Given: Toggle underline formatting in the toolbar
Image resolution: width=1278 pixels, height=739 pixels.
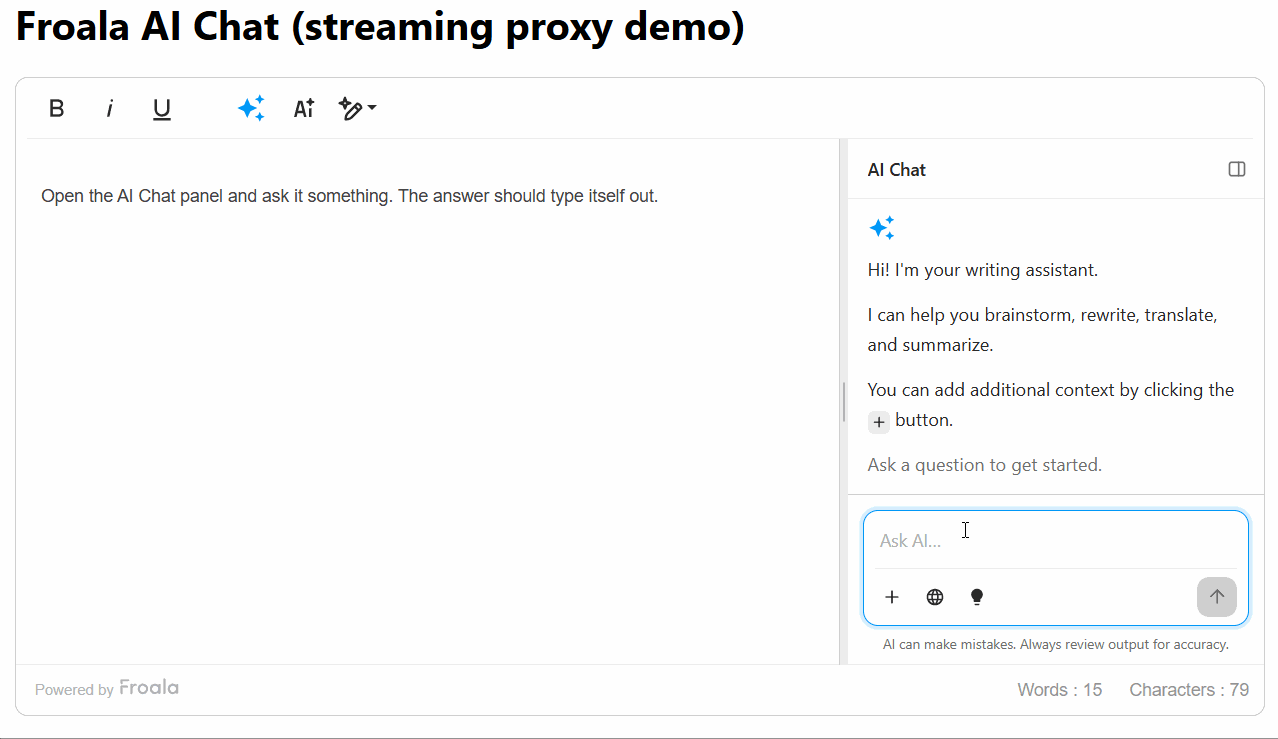Looking at the screenshot, I should 162,109.
